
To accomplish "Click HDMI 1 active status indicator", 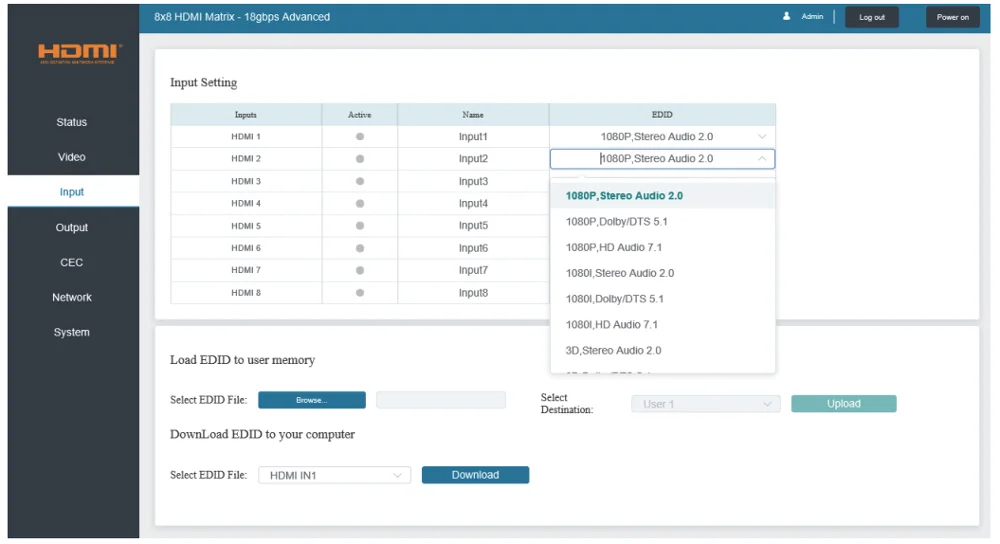I will point(360,136).
